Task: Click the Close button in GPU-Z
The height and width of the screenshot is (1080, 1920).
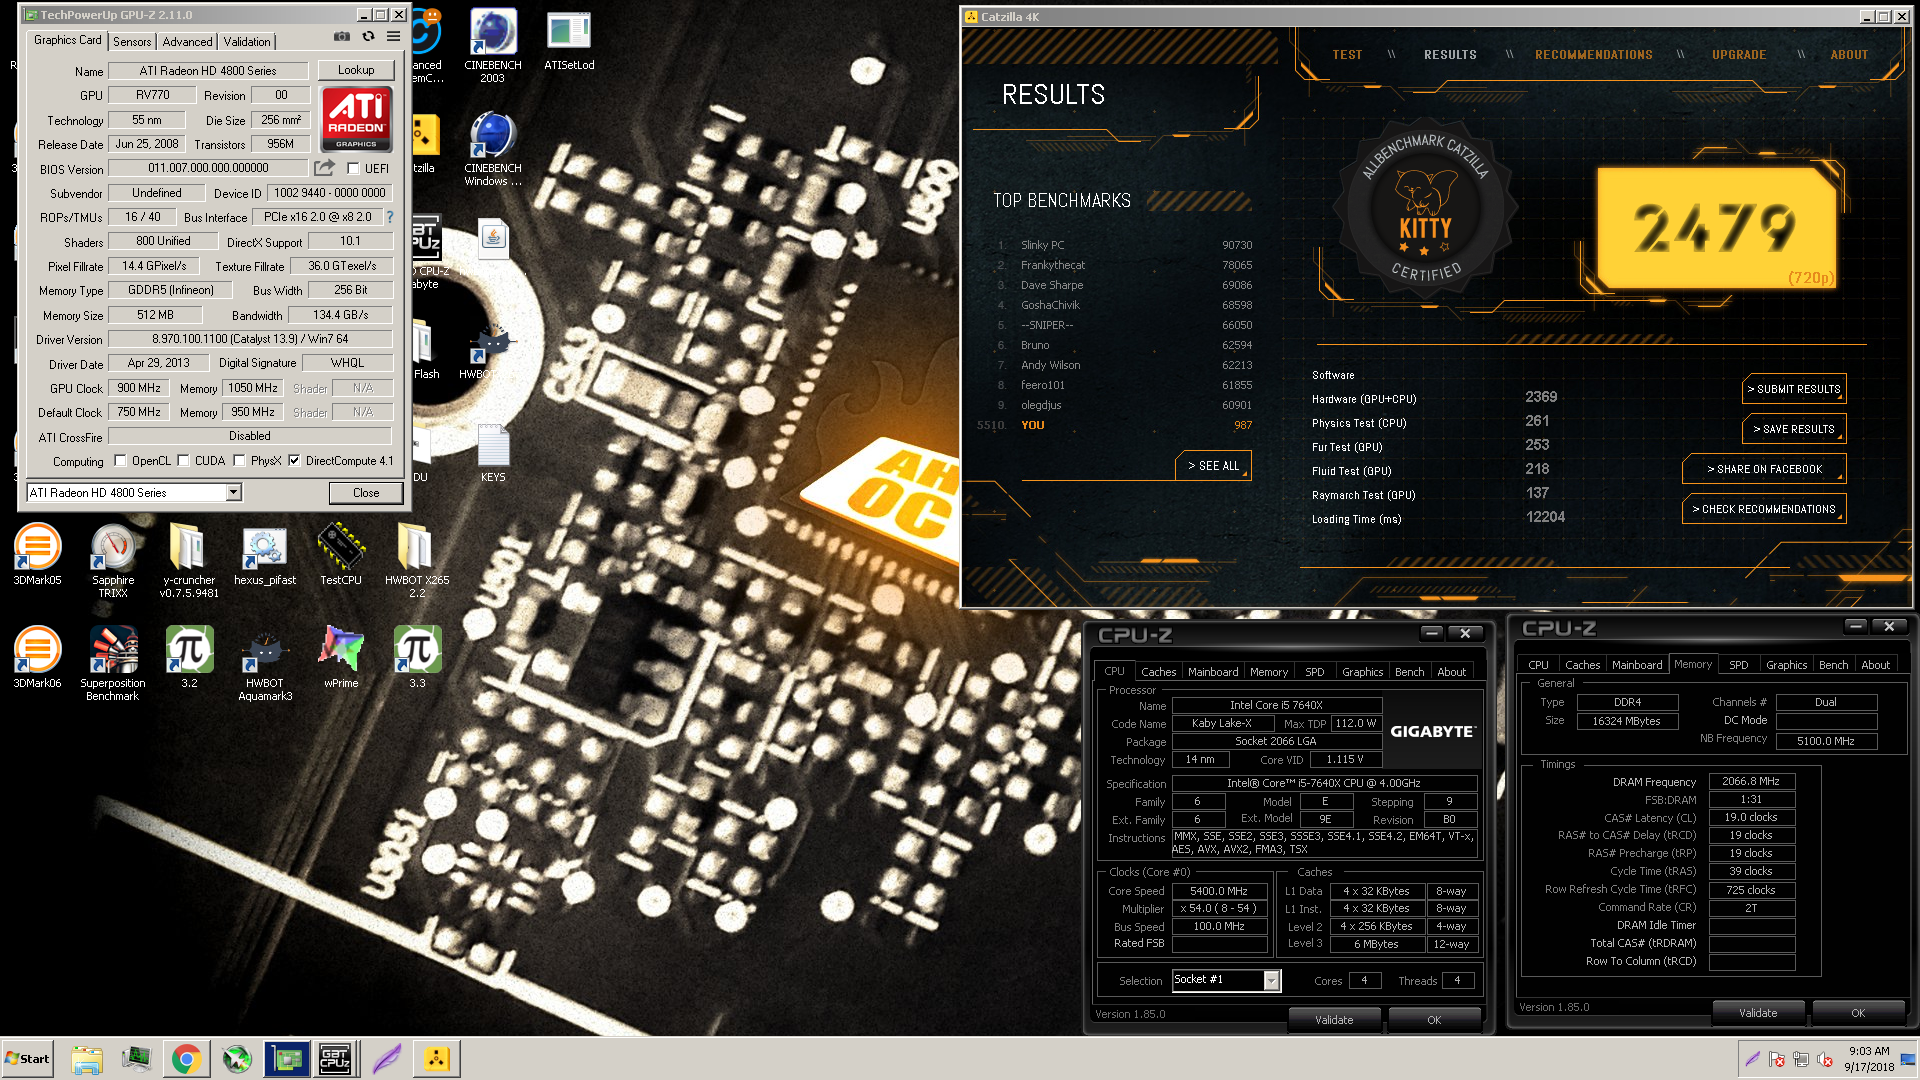Action: click(x=366, y=493)
